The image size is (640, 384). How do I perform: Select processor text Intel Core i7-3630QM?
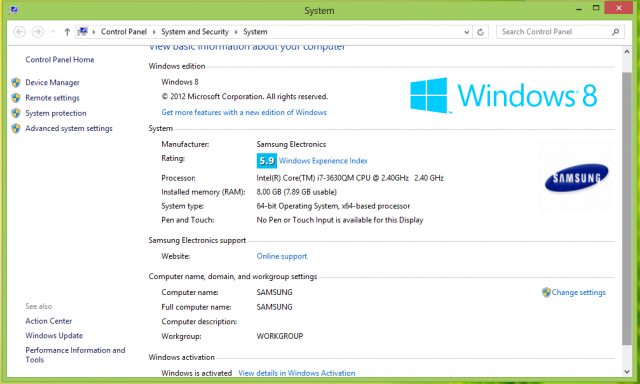coord(350,178)
